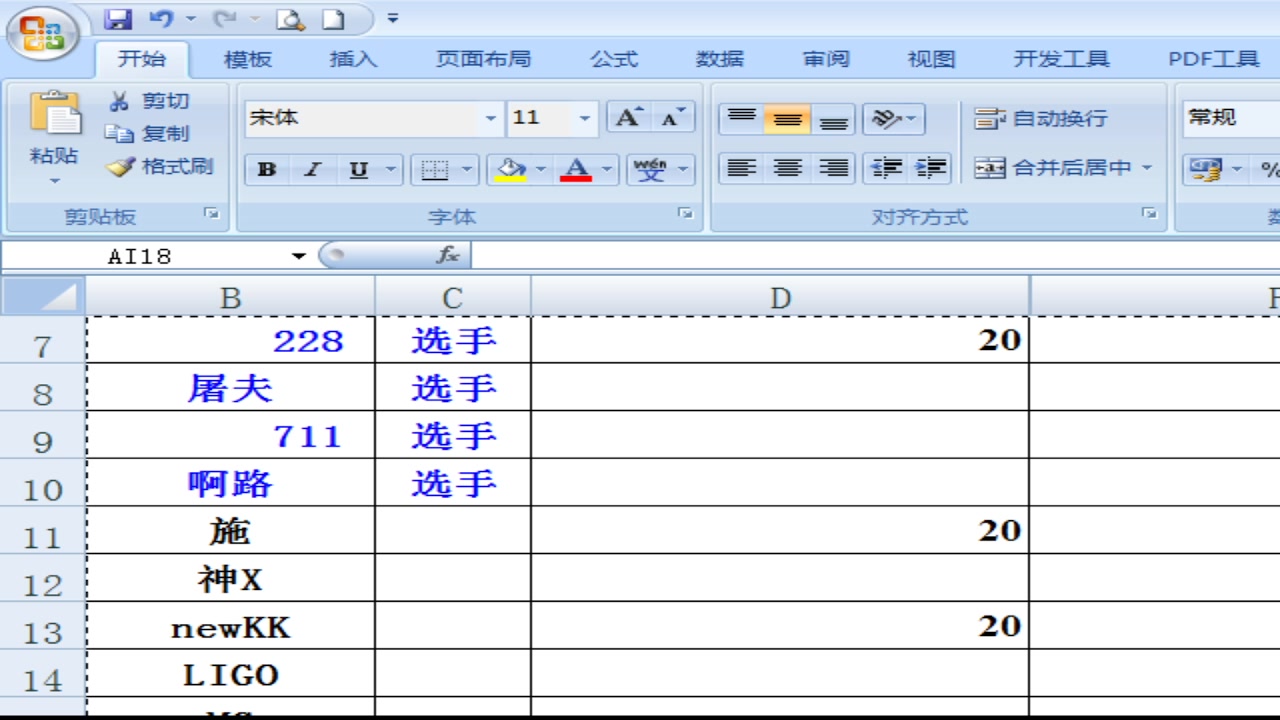Open the insert function fx button
The height and width of the screenshot is (720, 1280).
449,256
